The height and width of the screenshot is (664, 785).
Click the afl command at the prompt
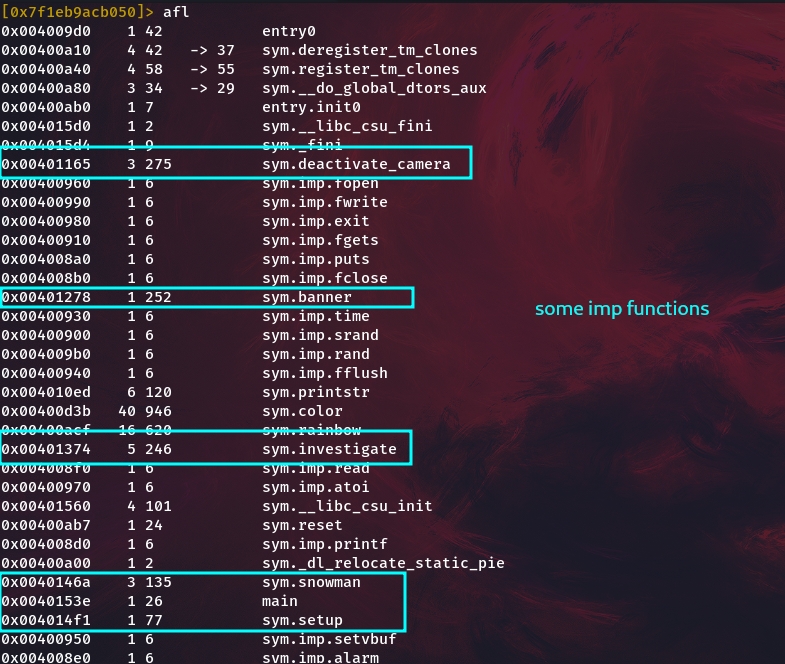pyautogui.click(x=176, y=12)
